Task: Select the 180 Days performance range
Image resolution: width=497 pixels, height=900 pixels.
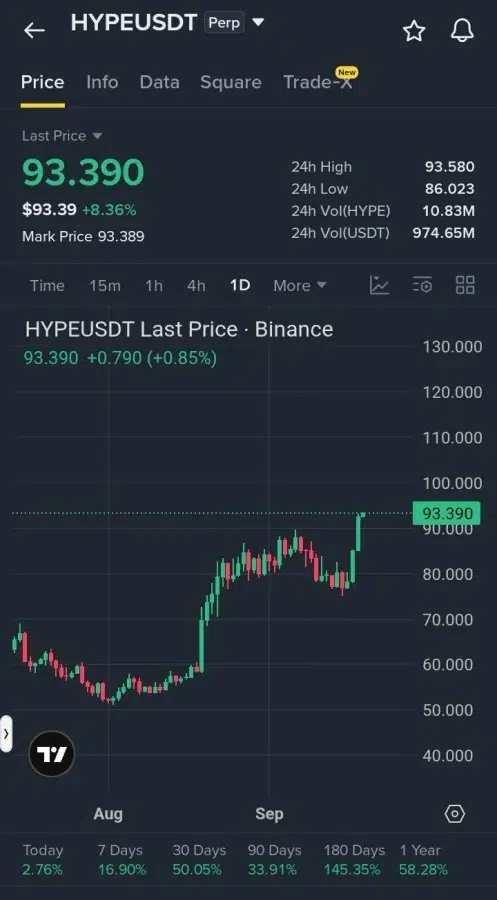Action: [354, 860]
